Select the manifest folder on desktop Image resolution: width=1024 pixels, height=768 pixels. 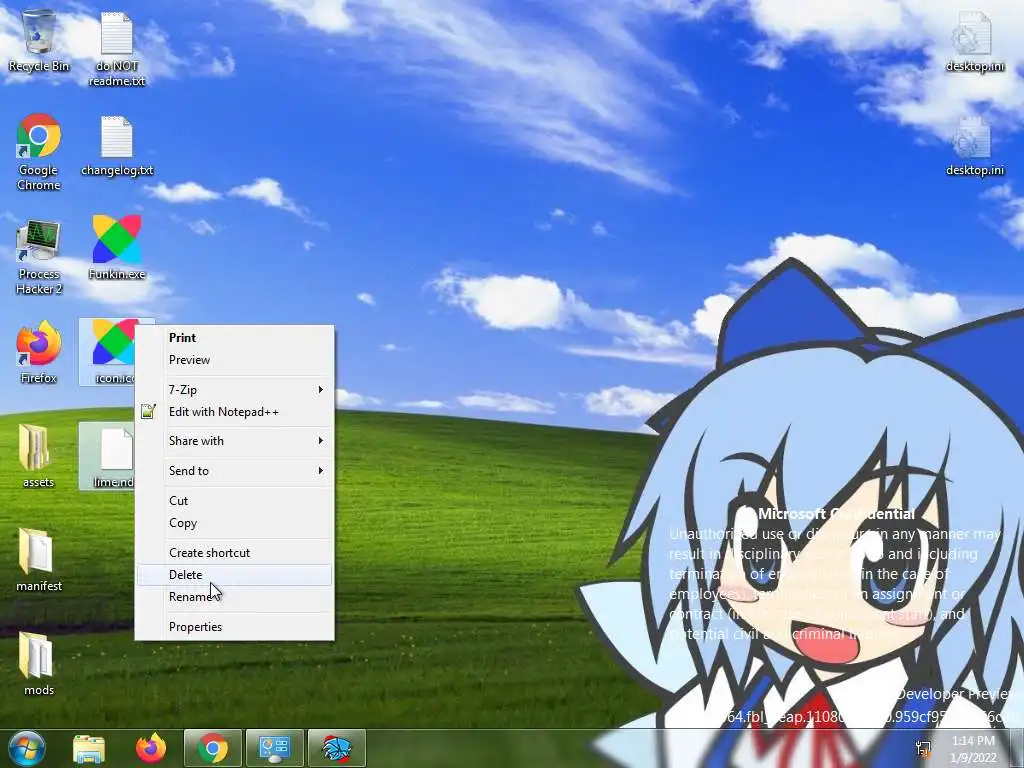tap(39, 560)
